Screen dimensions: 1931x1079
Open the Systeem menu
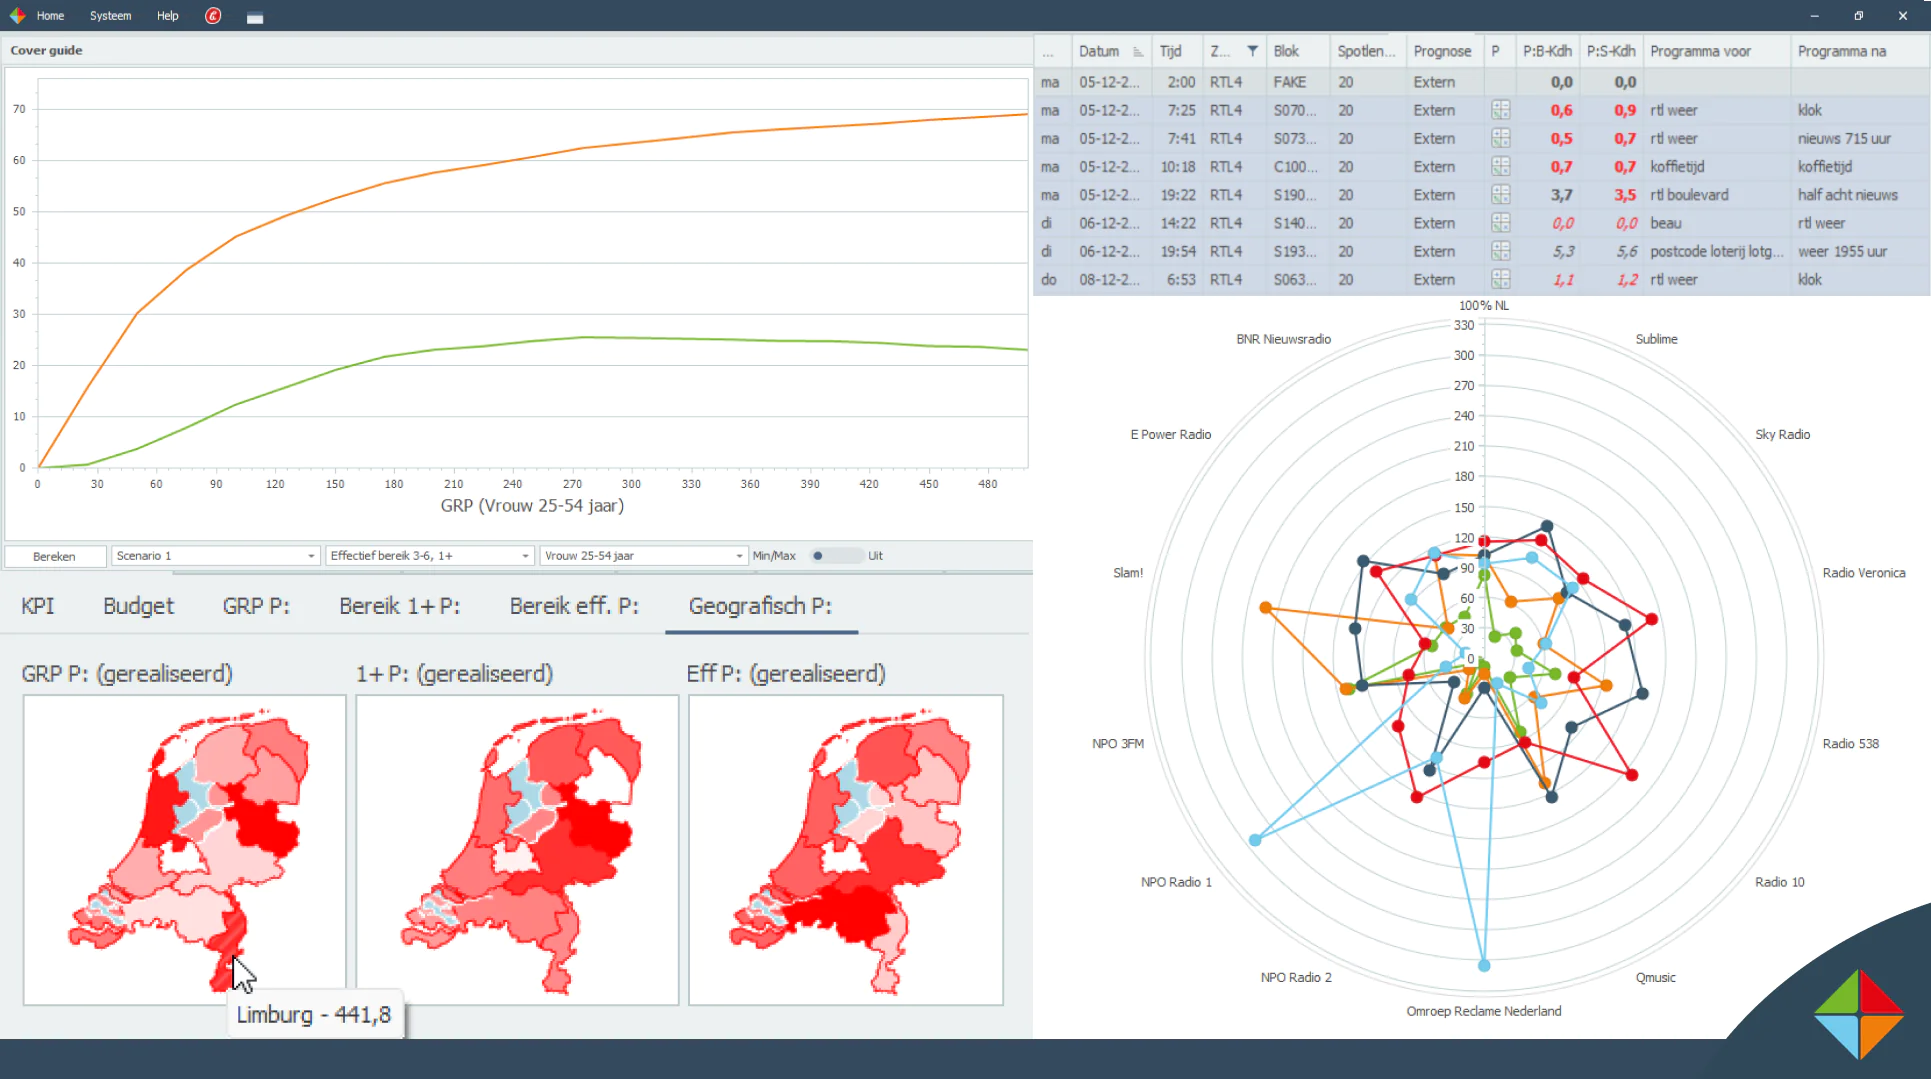[110, 16]
